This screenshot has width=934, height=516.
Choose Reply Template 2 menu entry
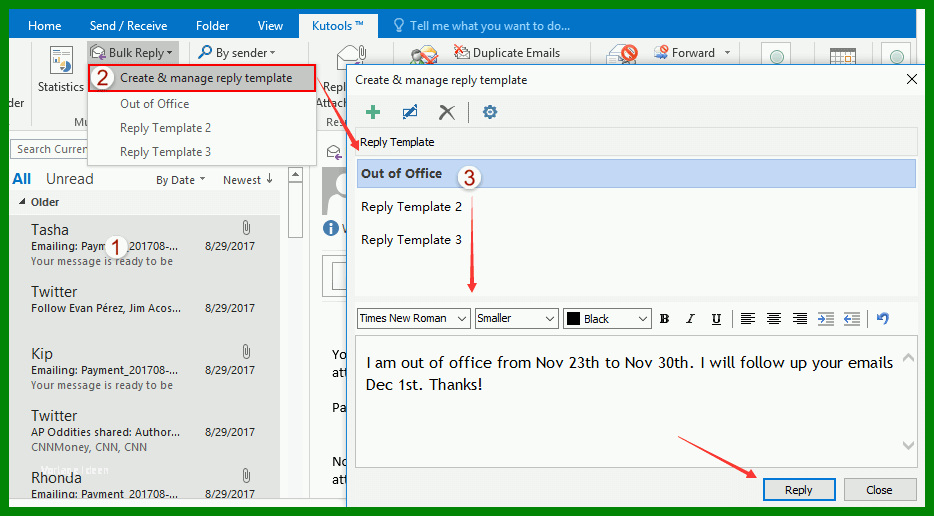click(165, 128)
